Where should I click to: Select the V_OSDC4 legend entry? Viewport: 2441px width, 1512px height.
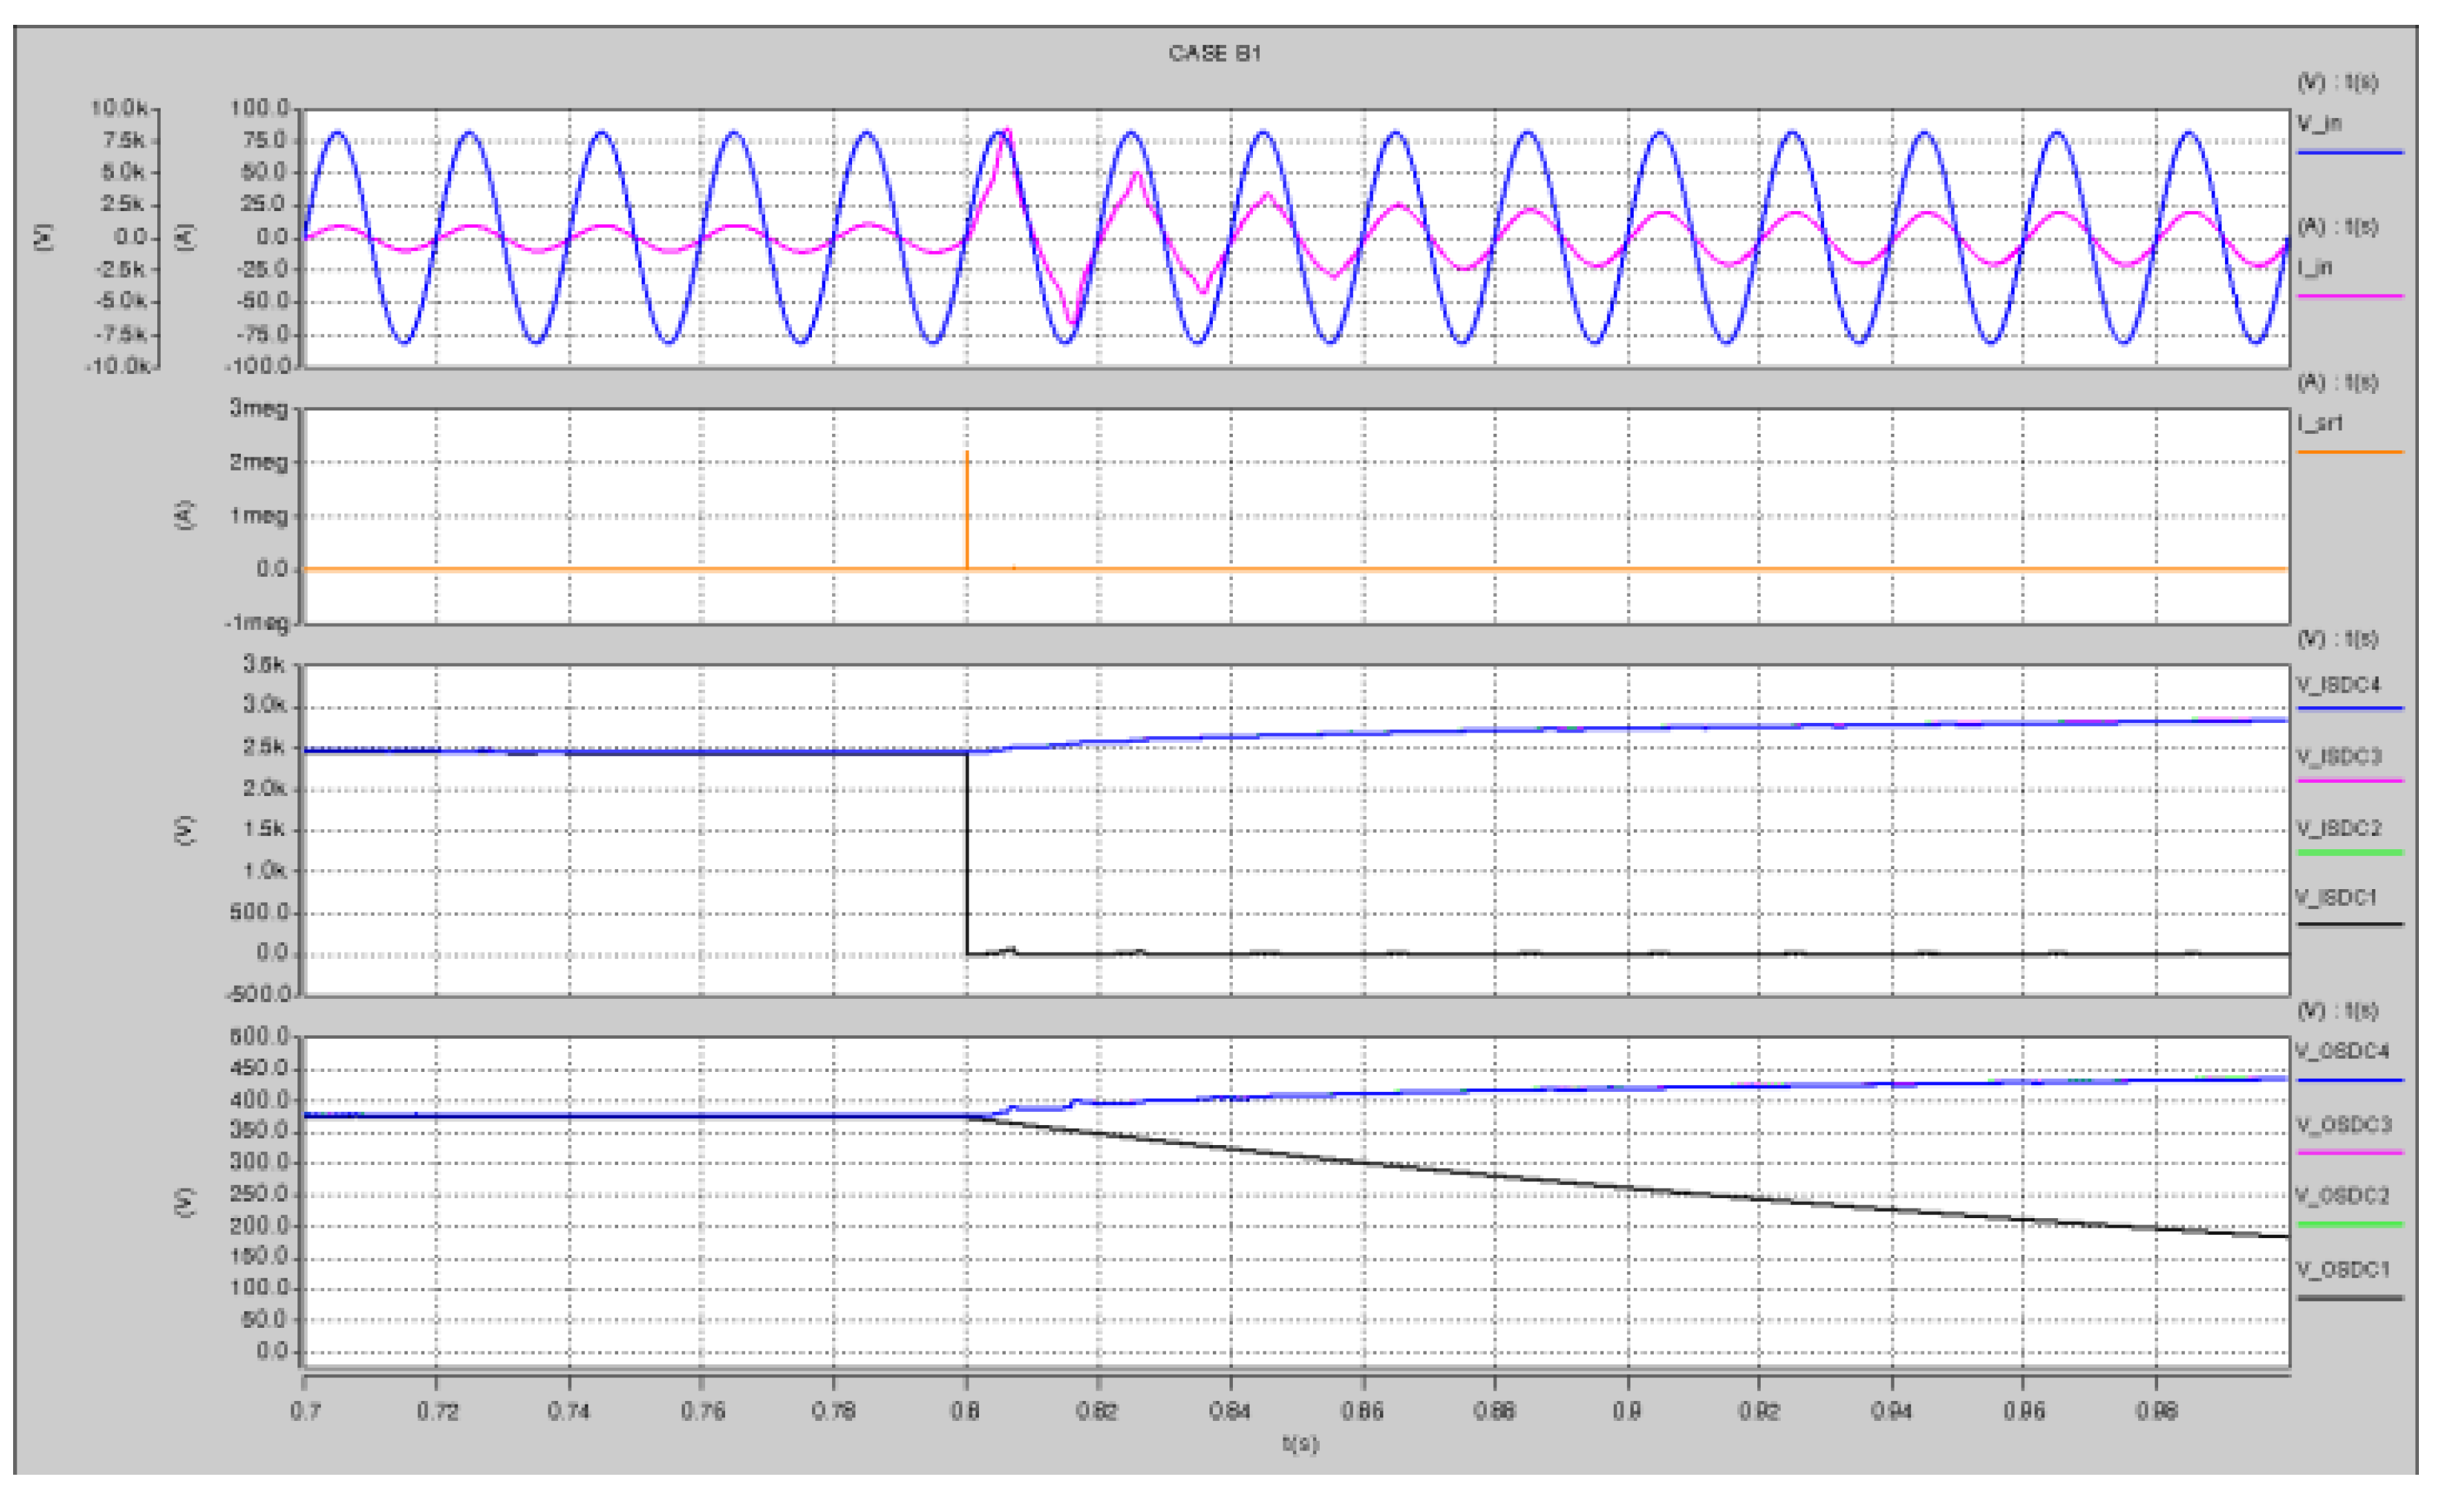click(2341, 1051)
